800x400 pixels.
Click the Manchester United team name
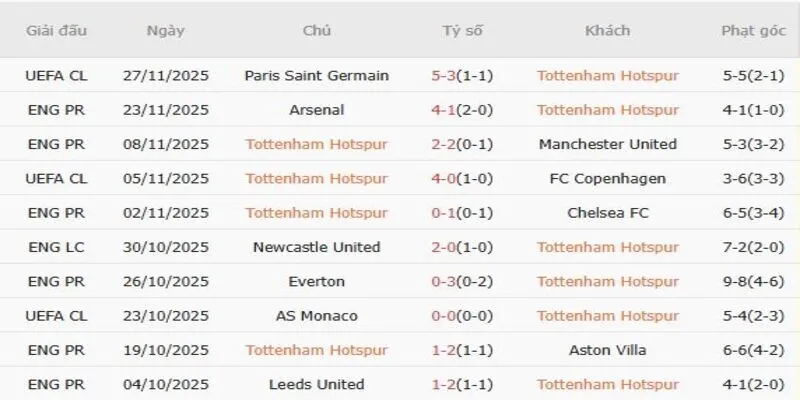click(x=607, y=144)
